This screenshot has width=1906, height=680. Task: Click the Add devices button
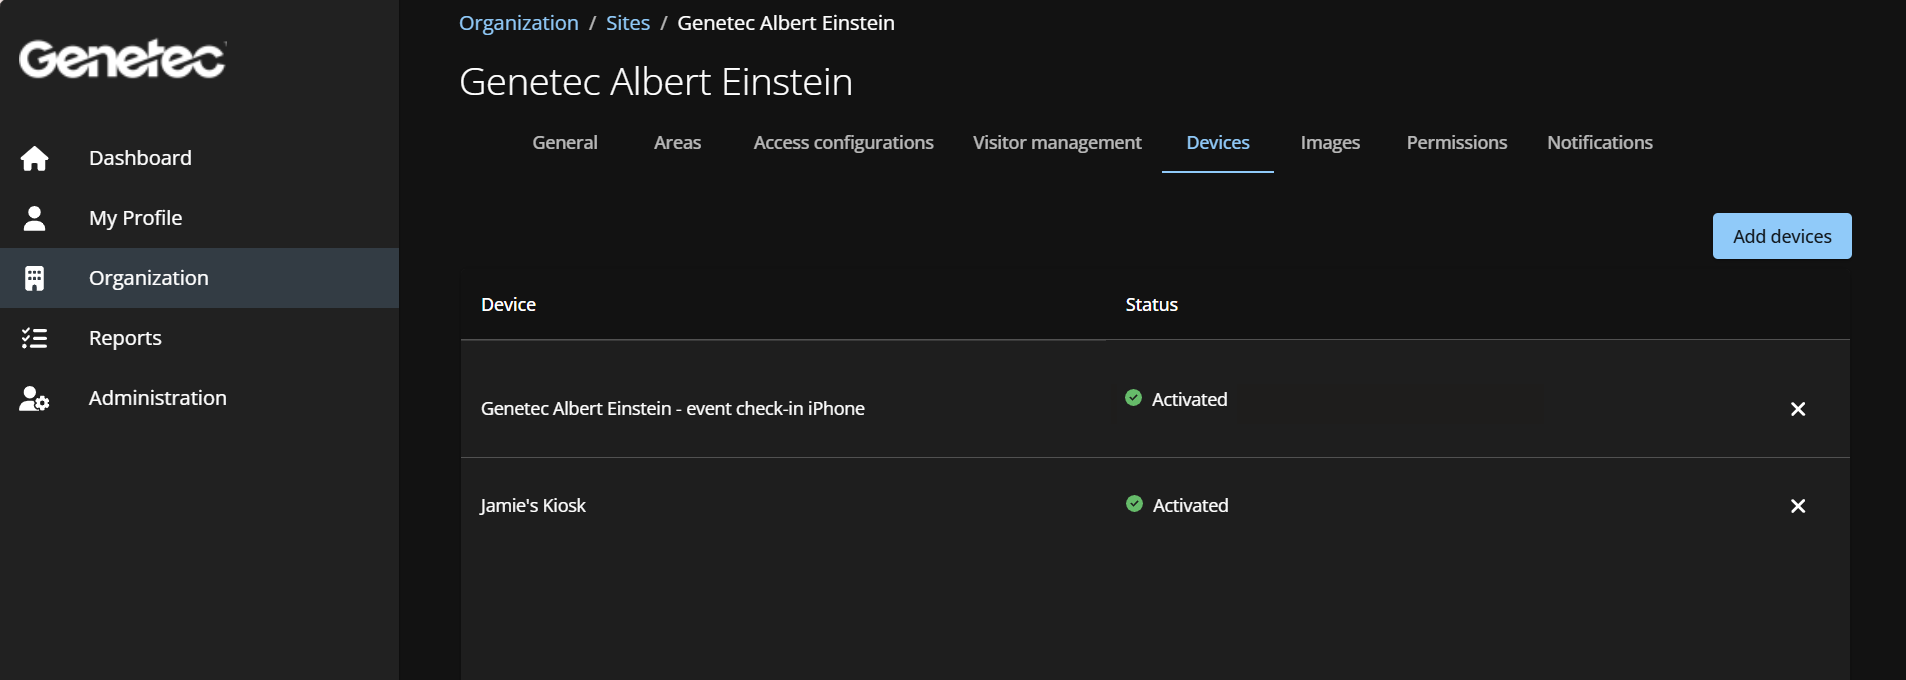1781,236
